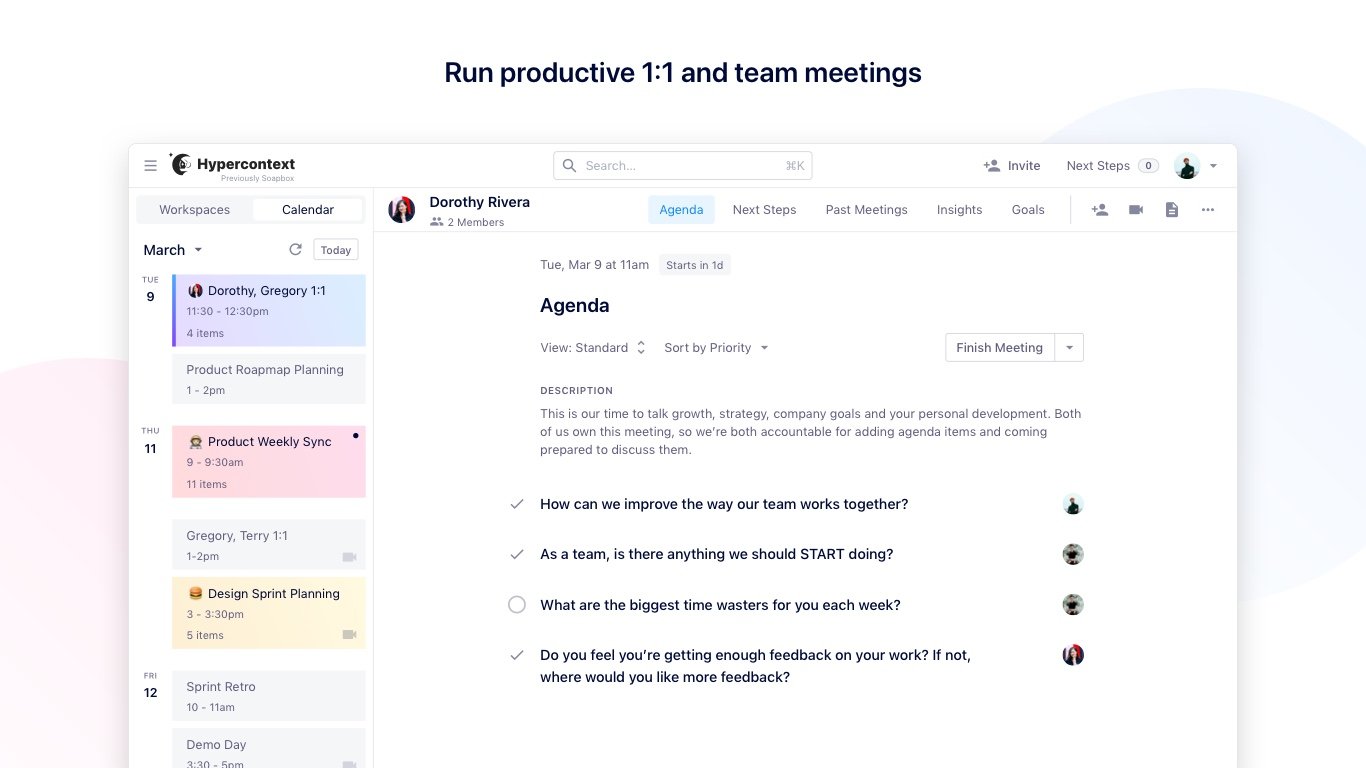Open the Next Steps meeting tab

[x=764, y=210]
